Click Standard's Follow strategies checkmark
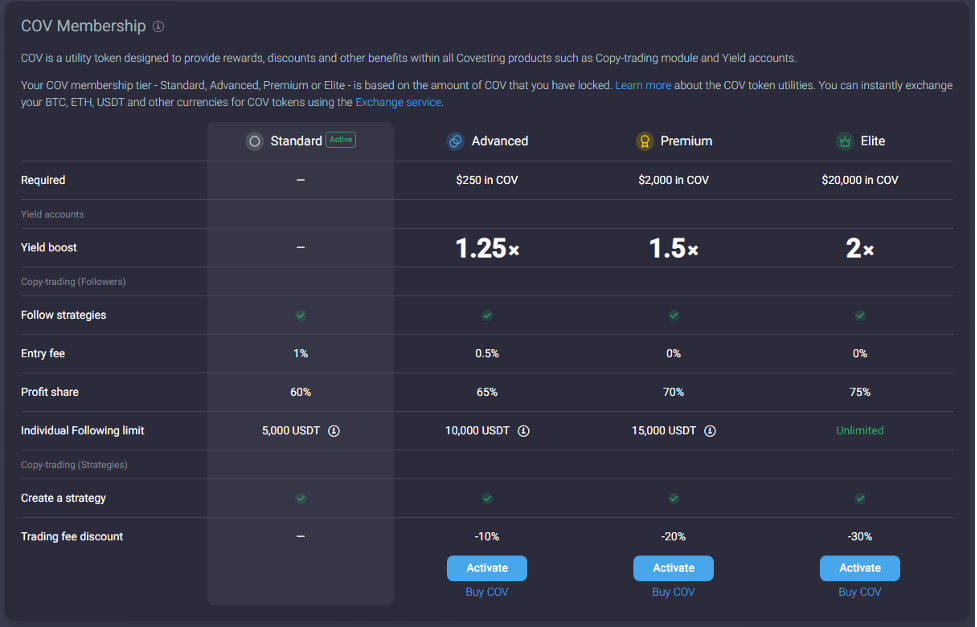The image size is (977, 627). pos(300,315)
